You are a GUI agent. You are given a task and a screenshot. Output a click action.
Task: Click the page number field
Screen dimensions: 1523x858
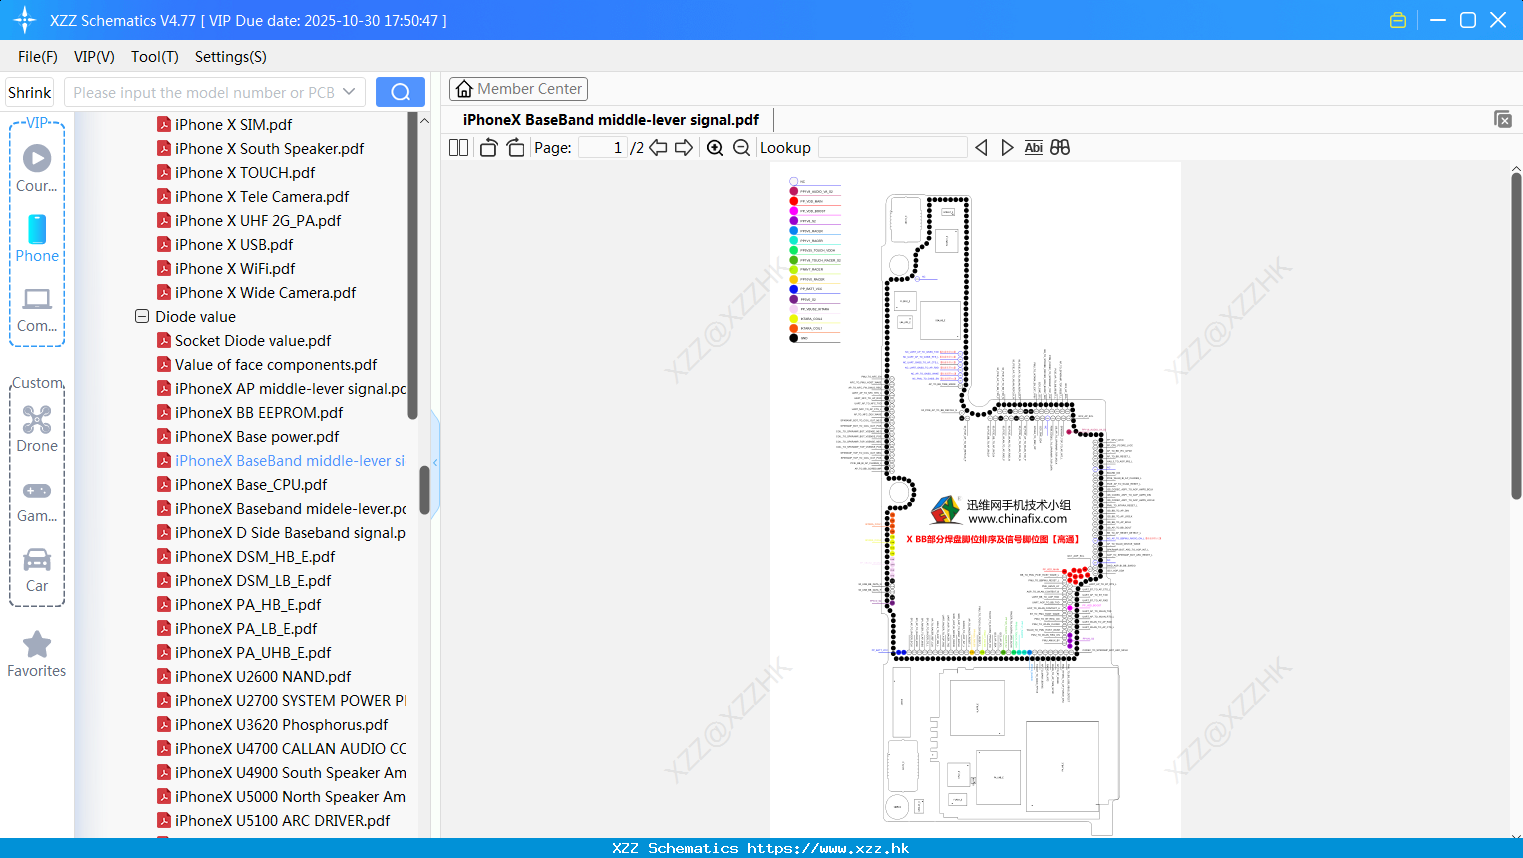pos(603,147)
